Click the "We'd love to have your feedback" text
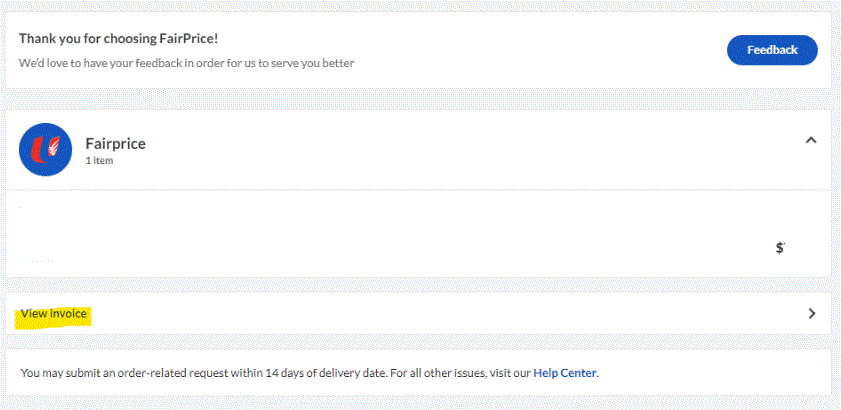This screenshot has height=410, width=841. point(130,63)
